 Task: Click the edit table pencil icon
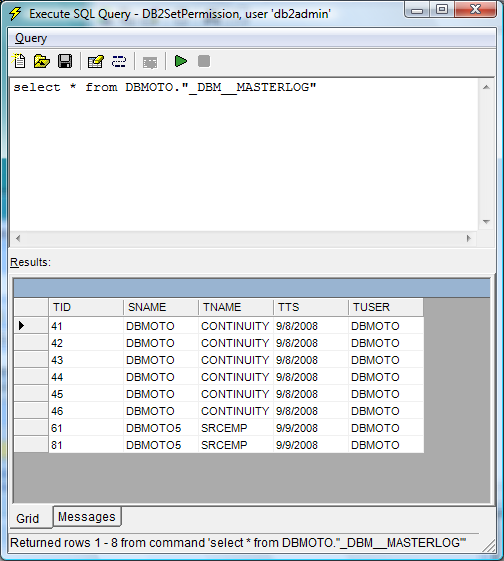point(96,62)
